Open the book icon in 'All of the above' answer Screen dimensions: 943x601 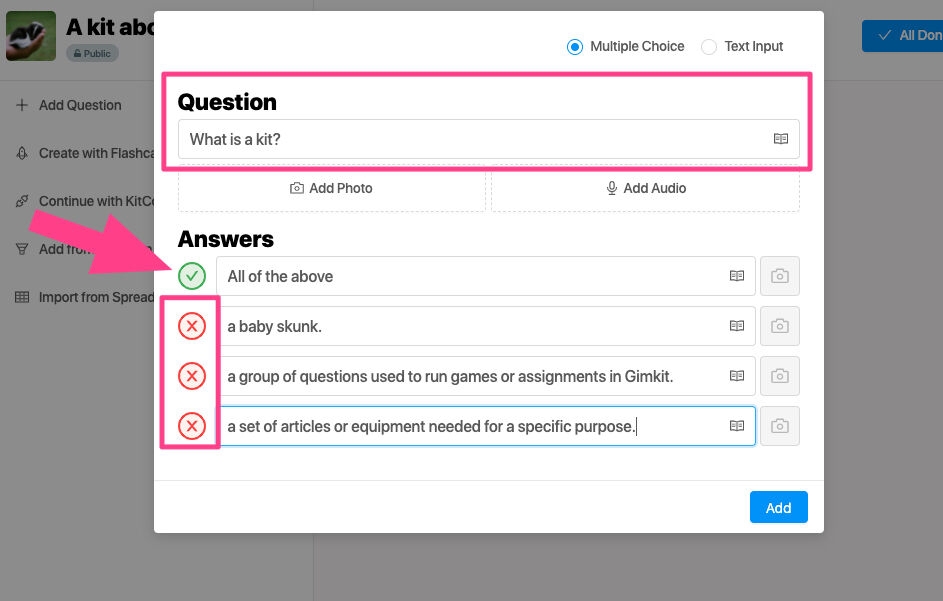click(x=737, y=276)
